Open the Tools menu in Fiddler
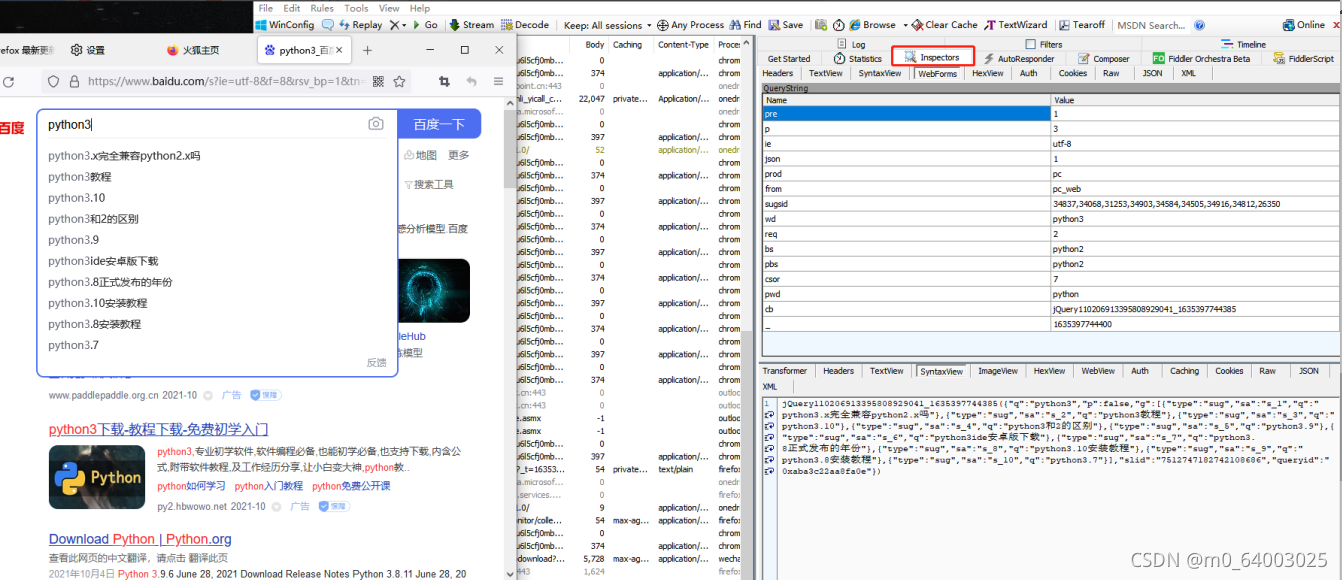 pyautogui.click(x=356, y=8)
